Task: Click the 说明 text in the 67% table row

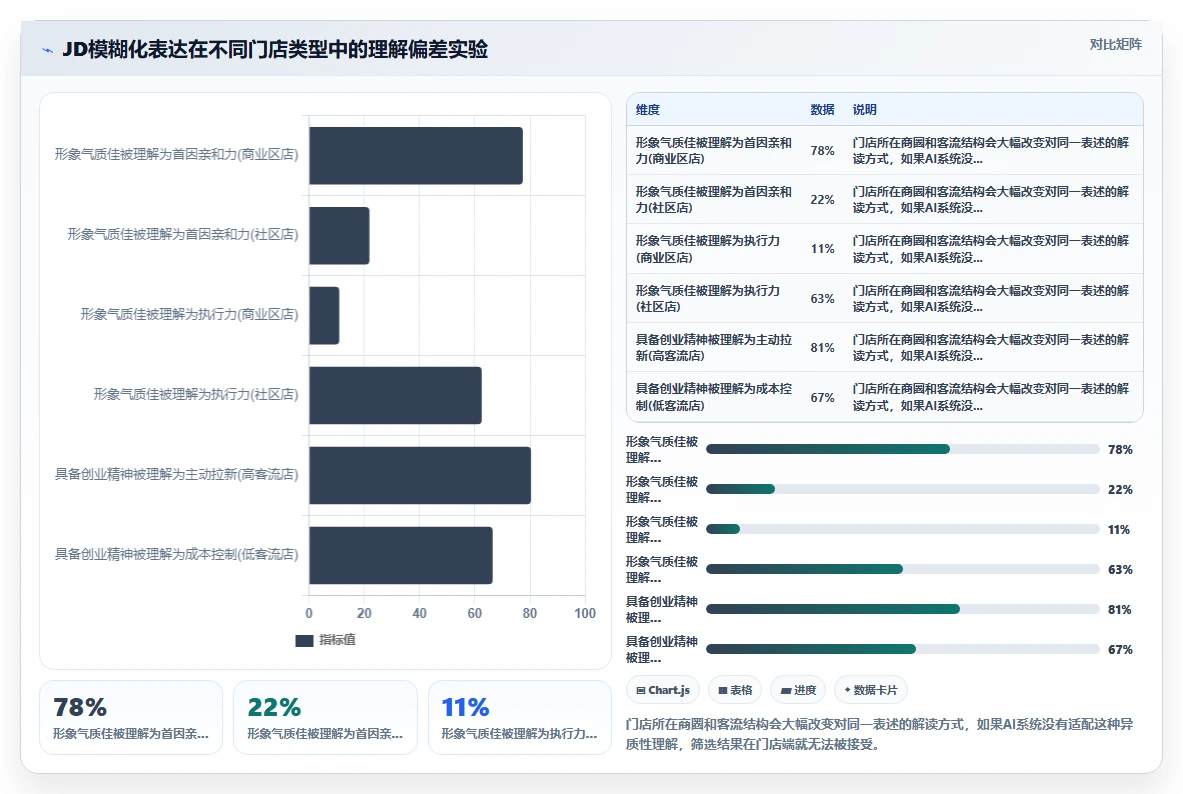Action: 991,397
